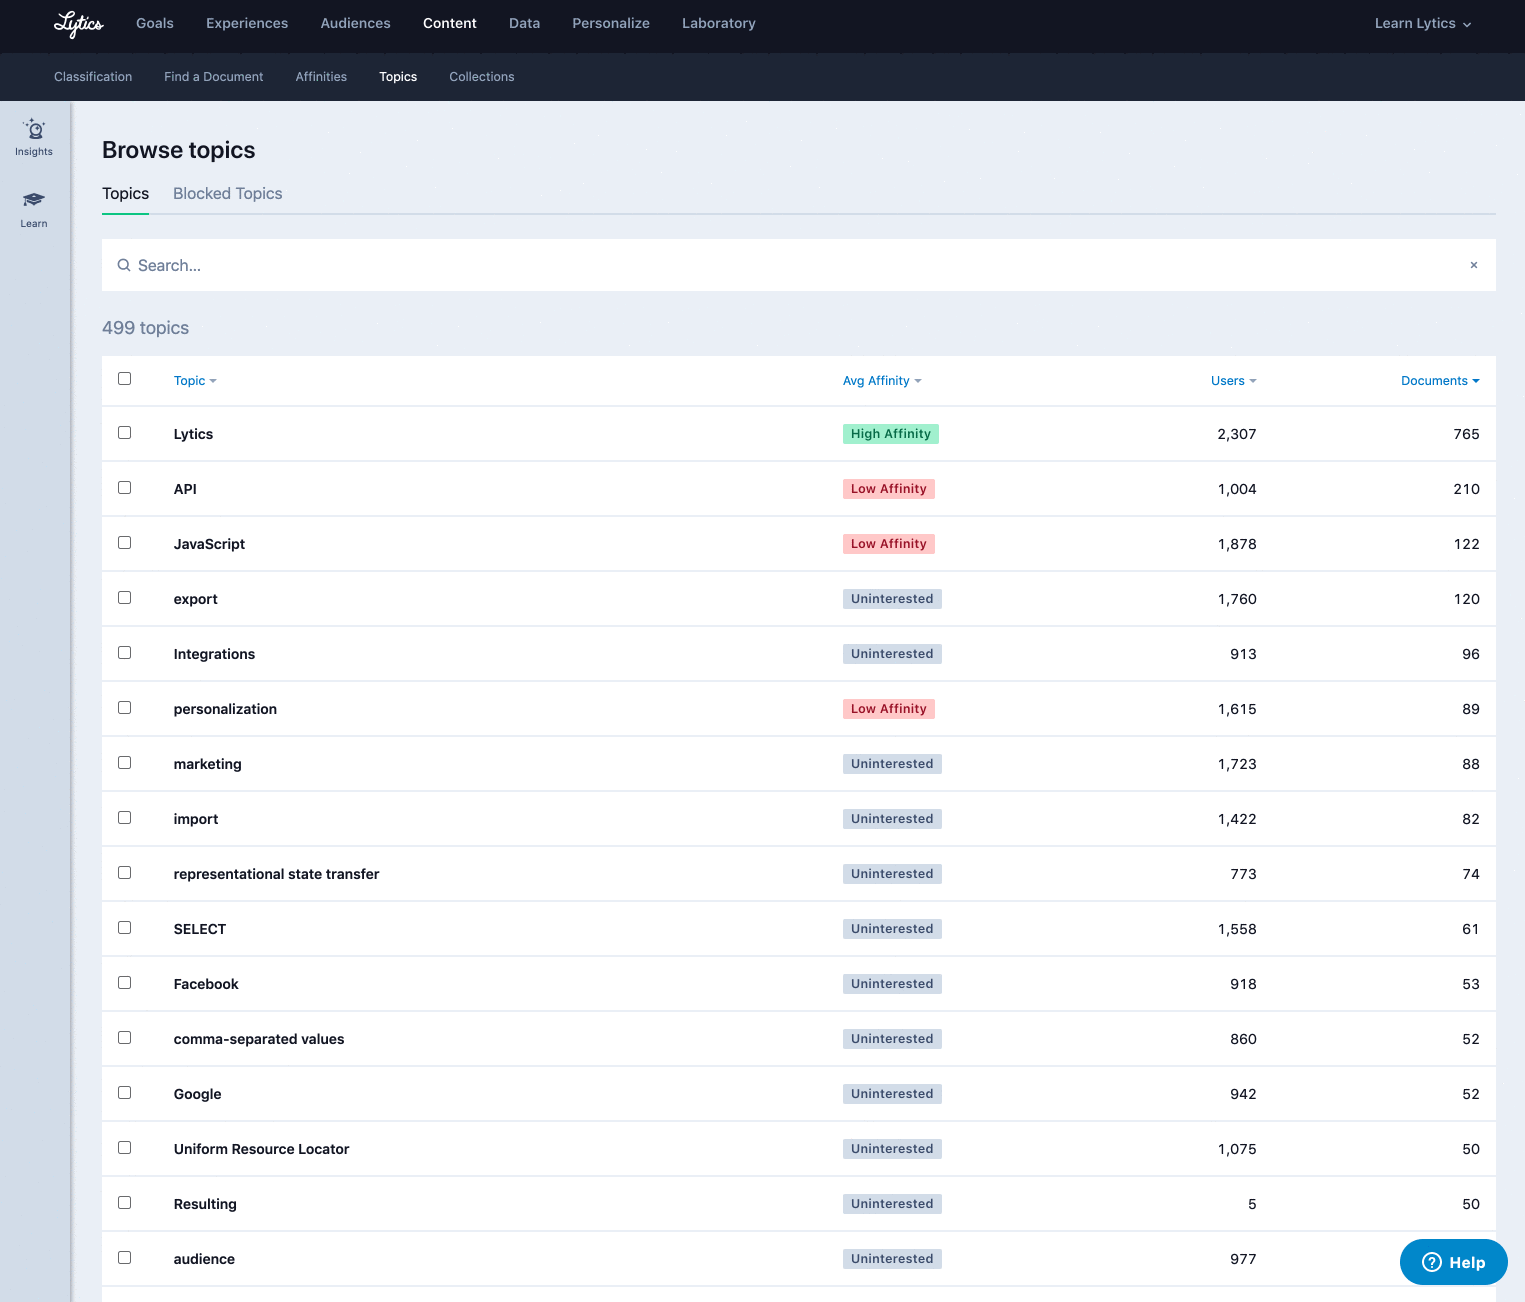This screenshot has width=1525, height=1302.
Task: Click the 2,307 users value
Action: 1237,434
